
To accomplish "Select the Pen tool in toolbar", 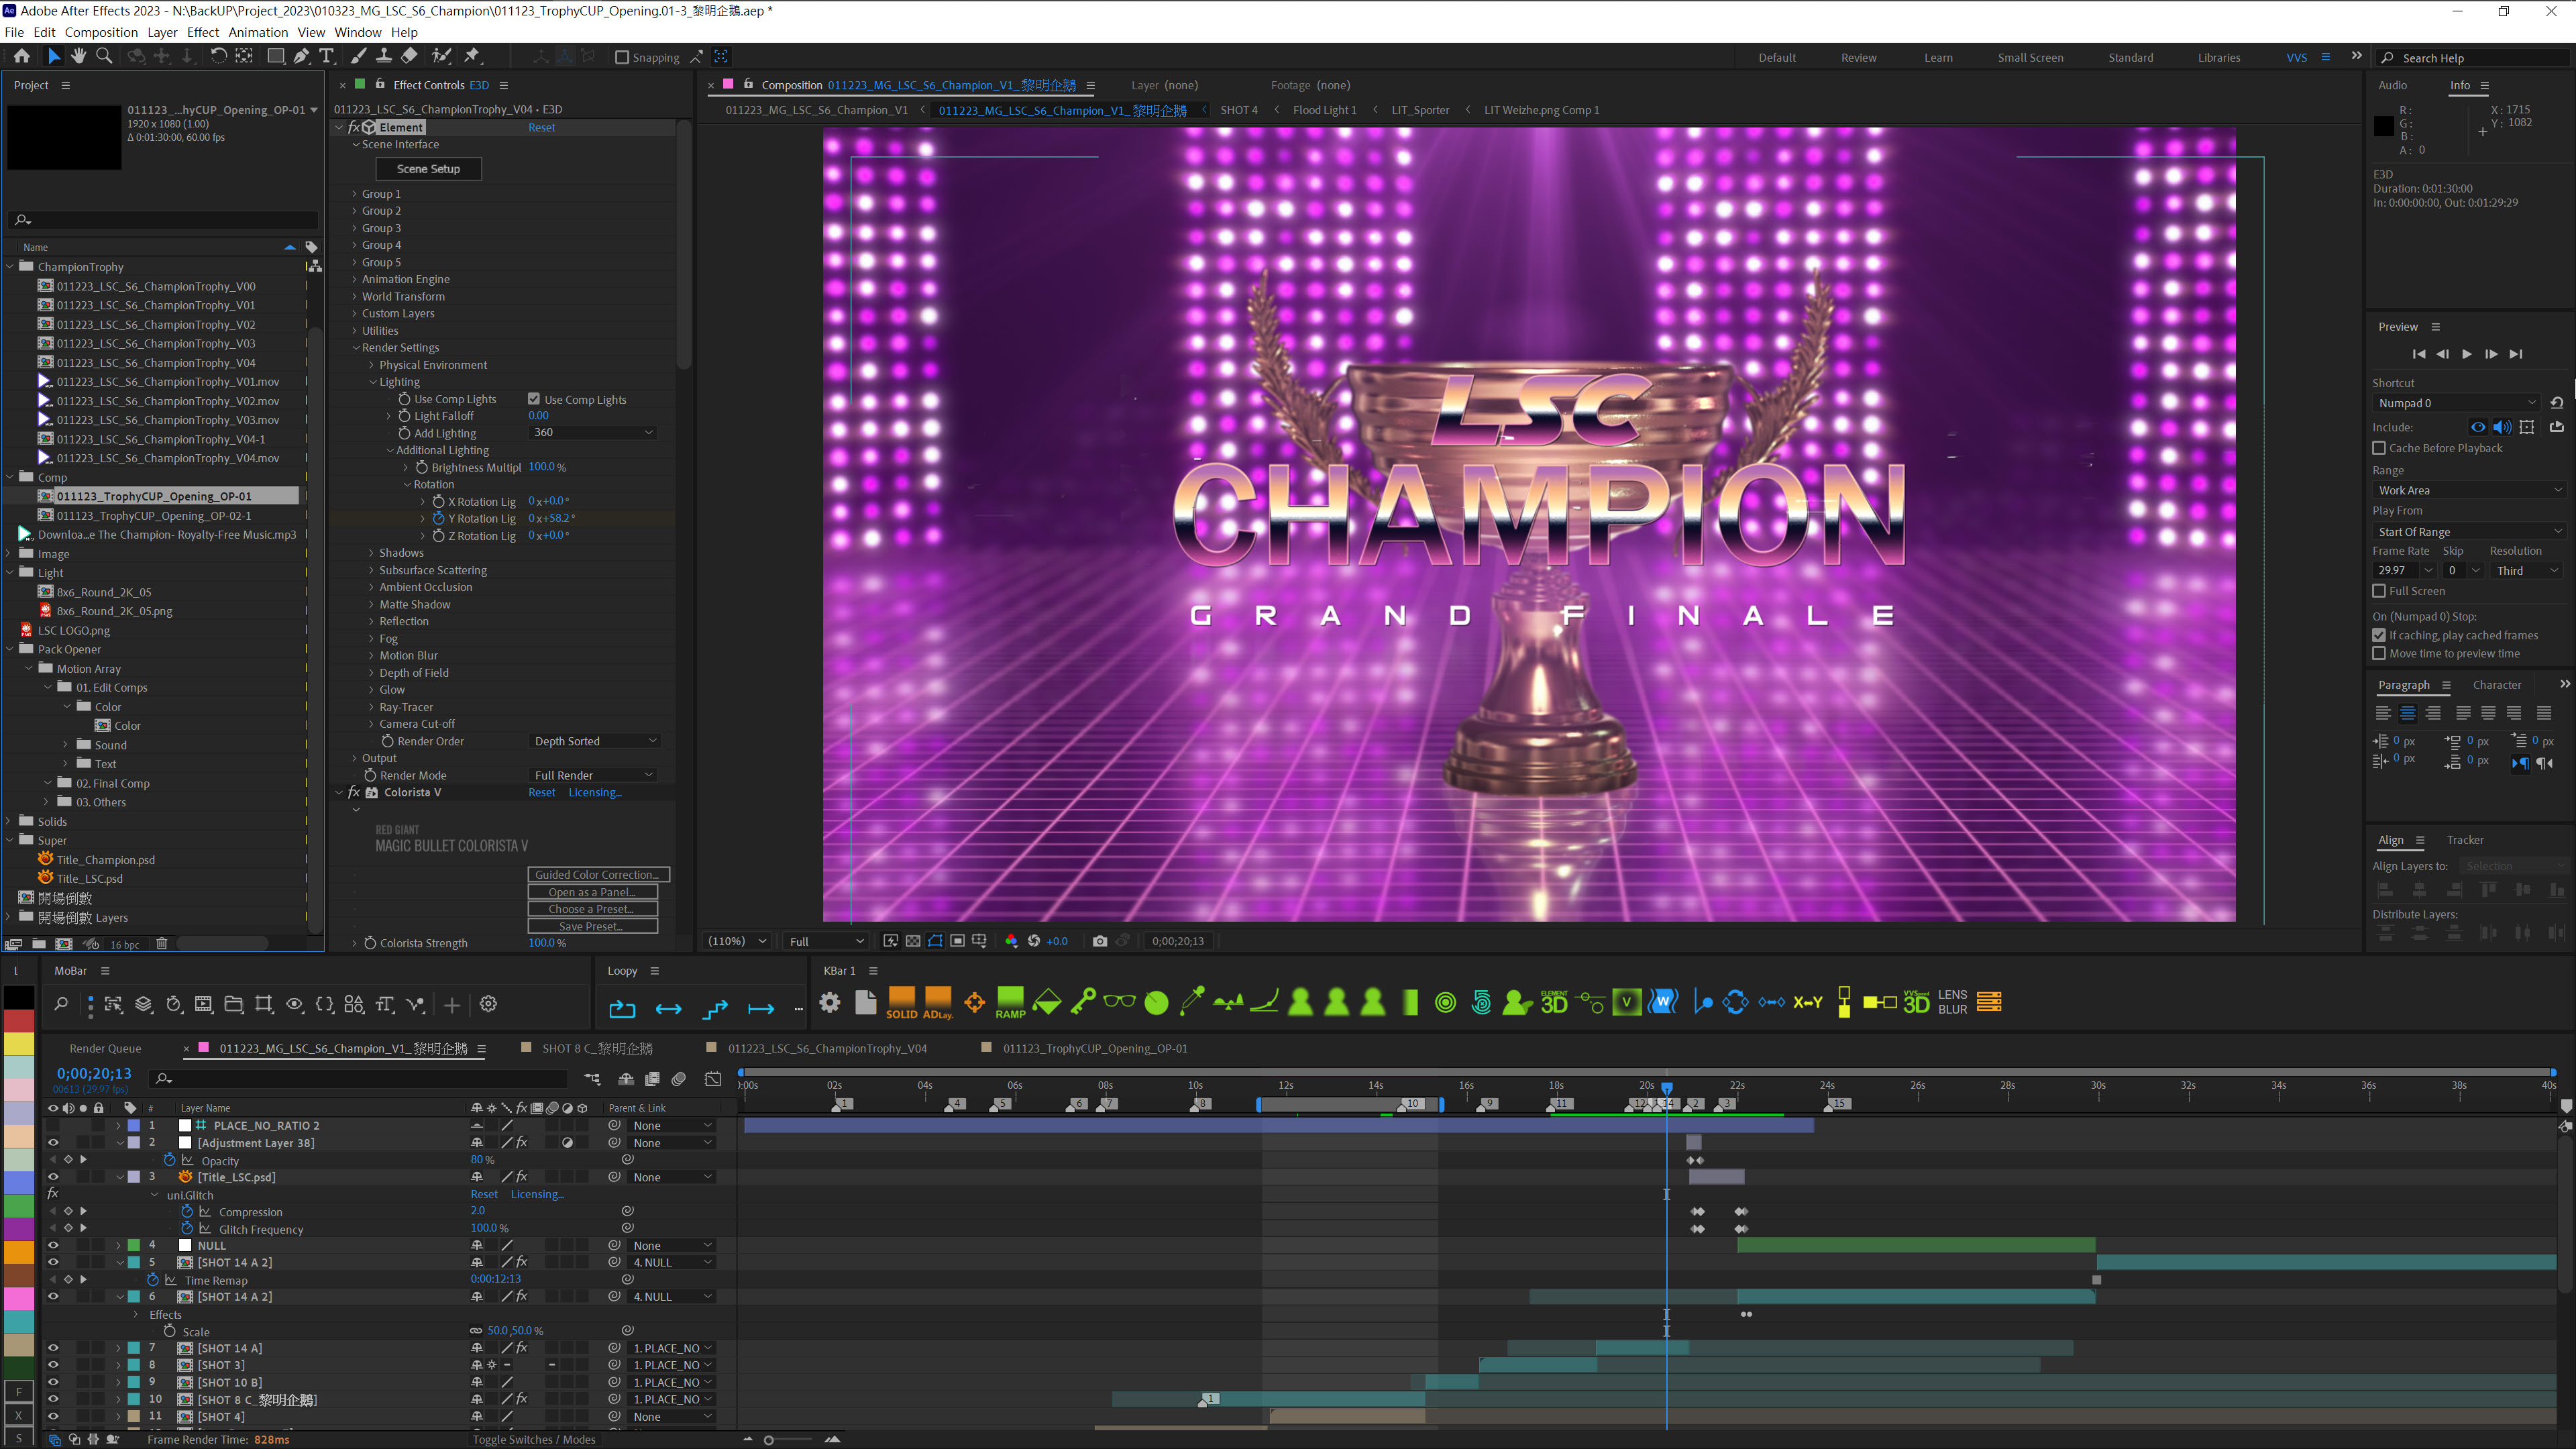I will (x=301, y=57).
